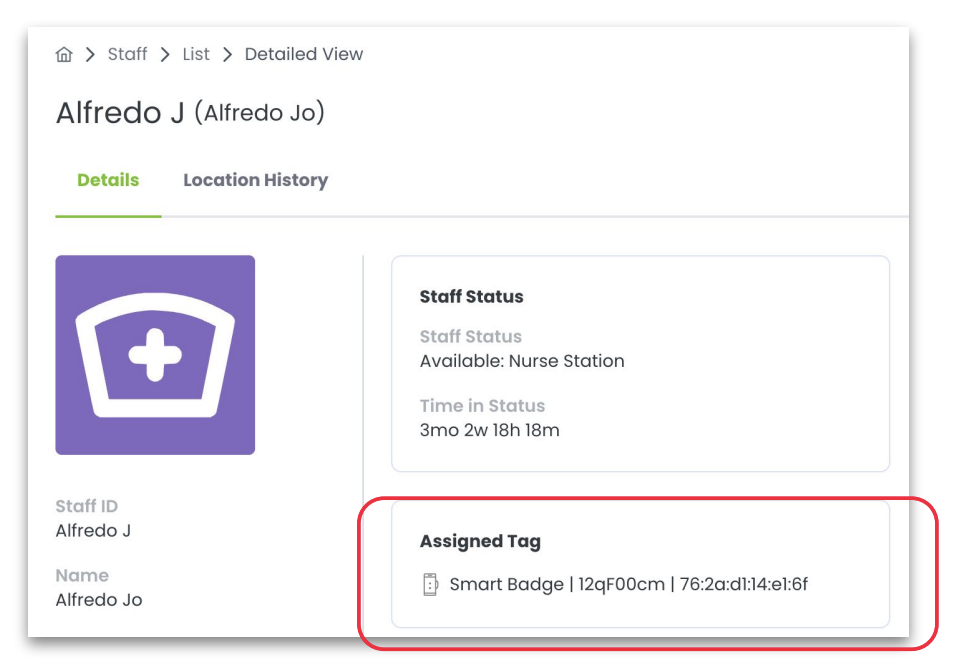Click the Time in Status value
956x666 pixels.
pyautogui.click(x=489, y=431)
